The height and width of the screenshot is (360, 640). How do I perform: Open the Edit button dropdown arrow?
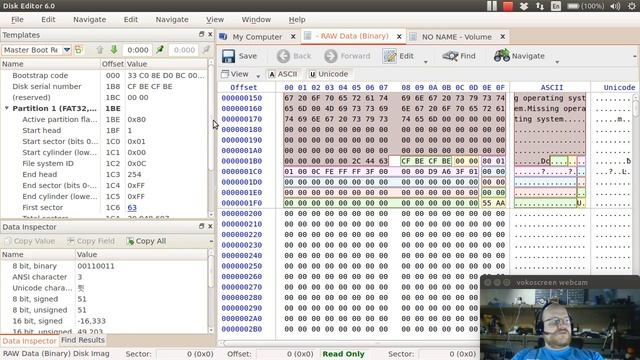click(426, 62)
